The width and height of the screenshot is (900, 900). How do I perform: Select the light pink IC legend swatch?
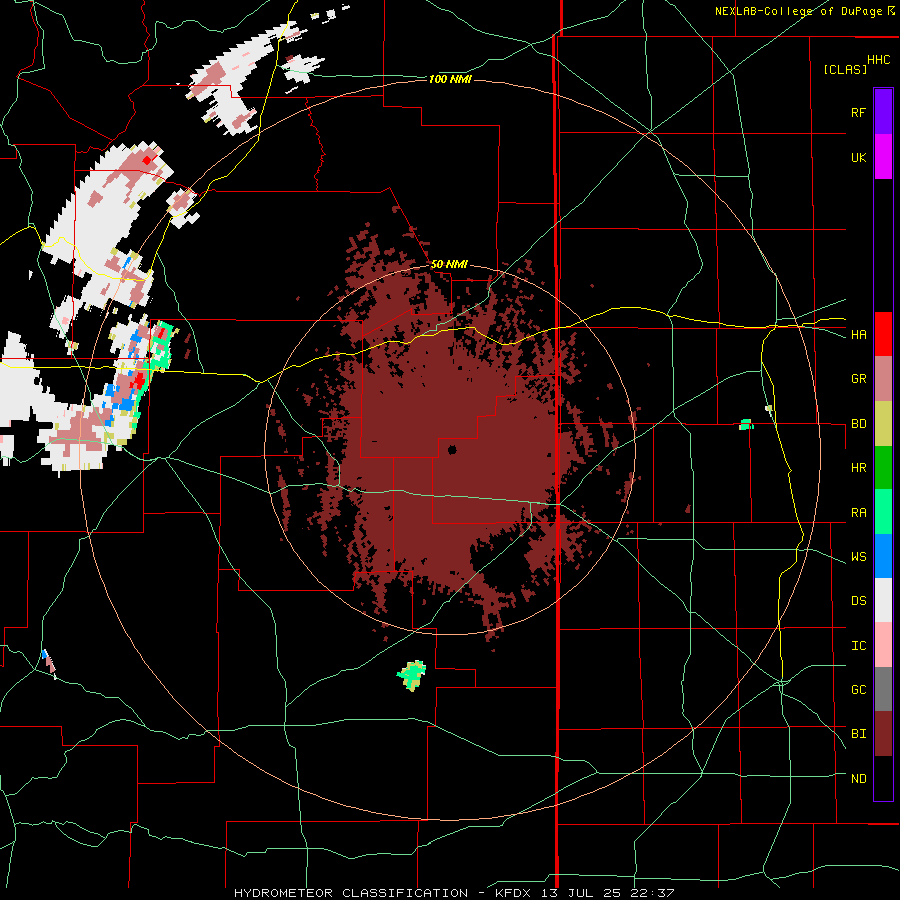pyautogui.click(x=883, y=645)
